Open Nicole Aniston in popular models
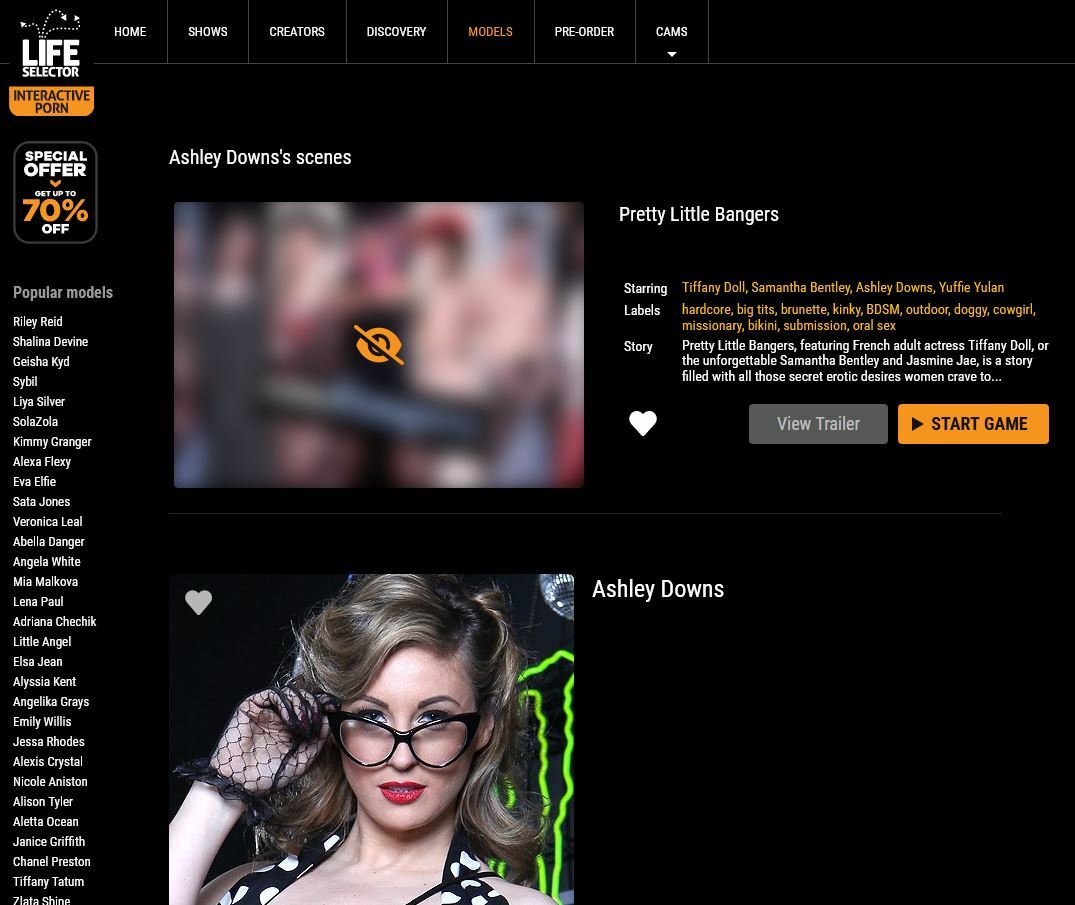Viewport: 1075px width, 905px height. click(x=50, y=782)
